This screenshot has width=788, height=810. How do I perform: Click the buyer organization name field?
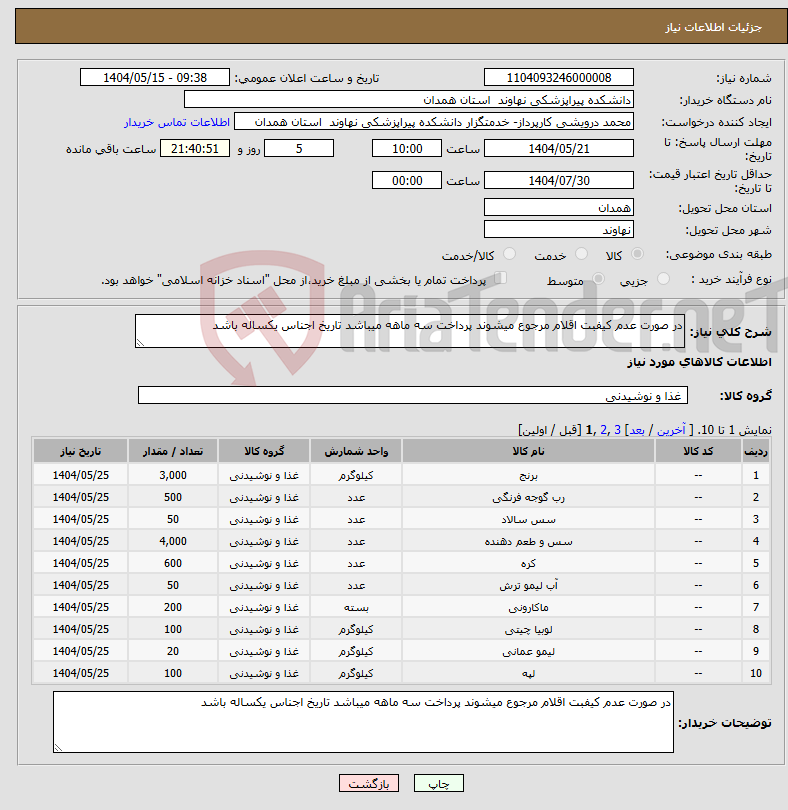click(409, 100)
